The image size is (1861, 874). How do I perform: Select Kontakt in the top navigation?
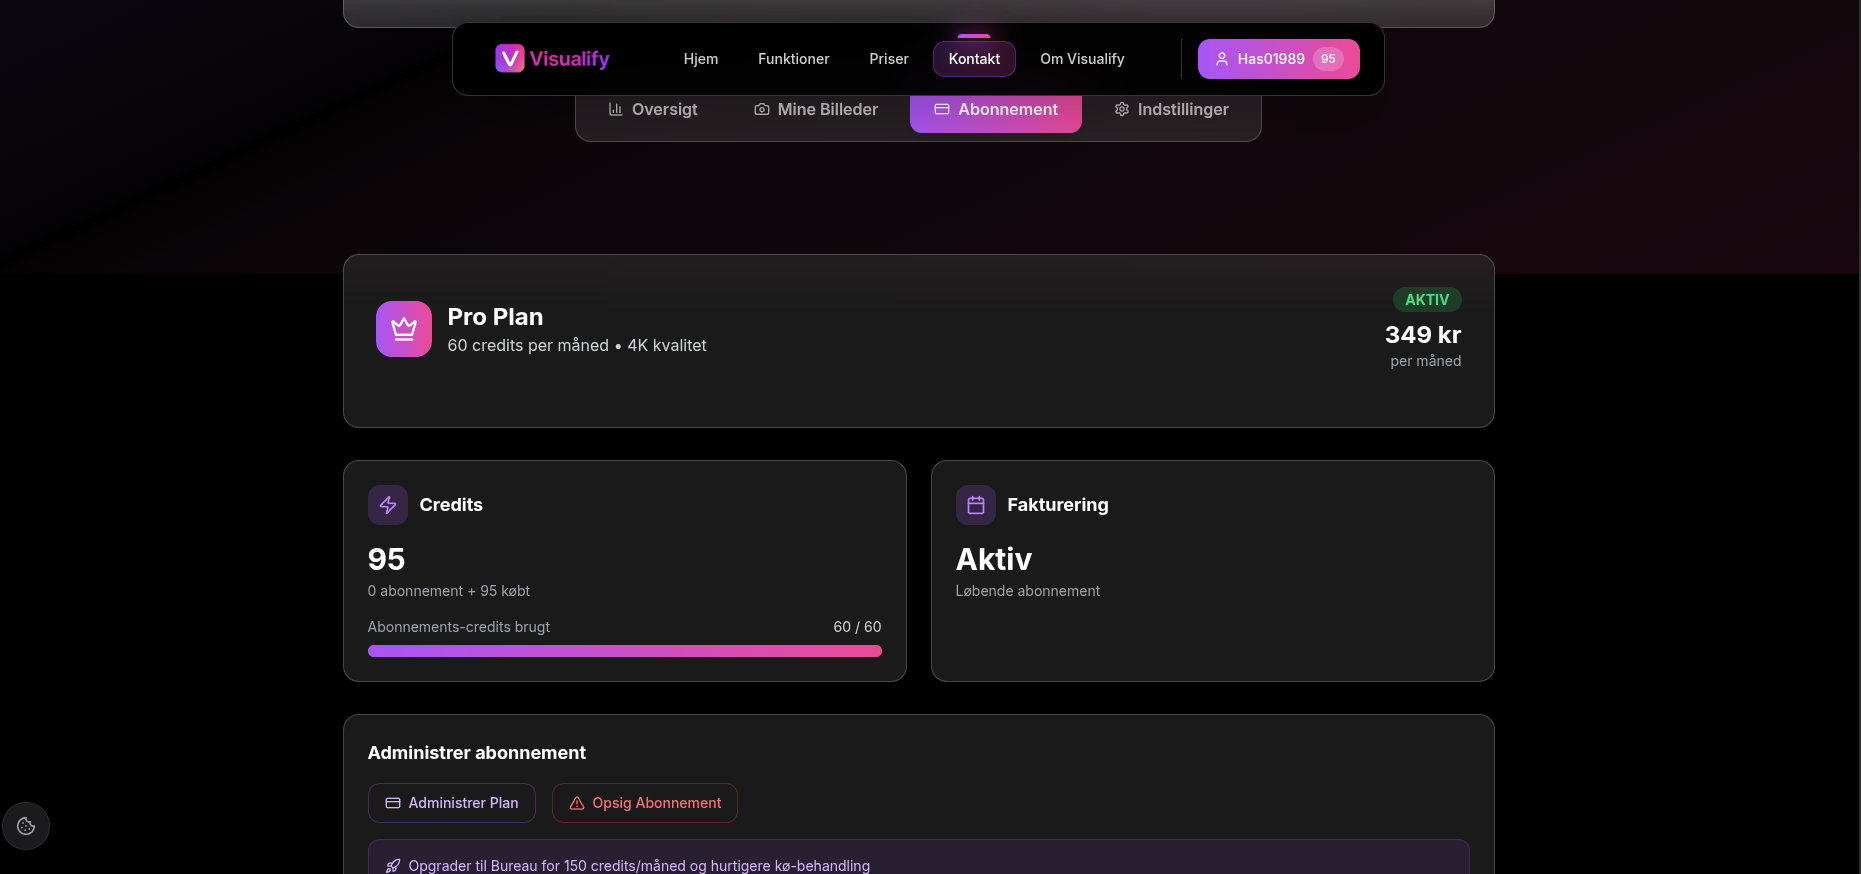pos(974,59)
